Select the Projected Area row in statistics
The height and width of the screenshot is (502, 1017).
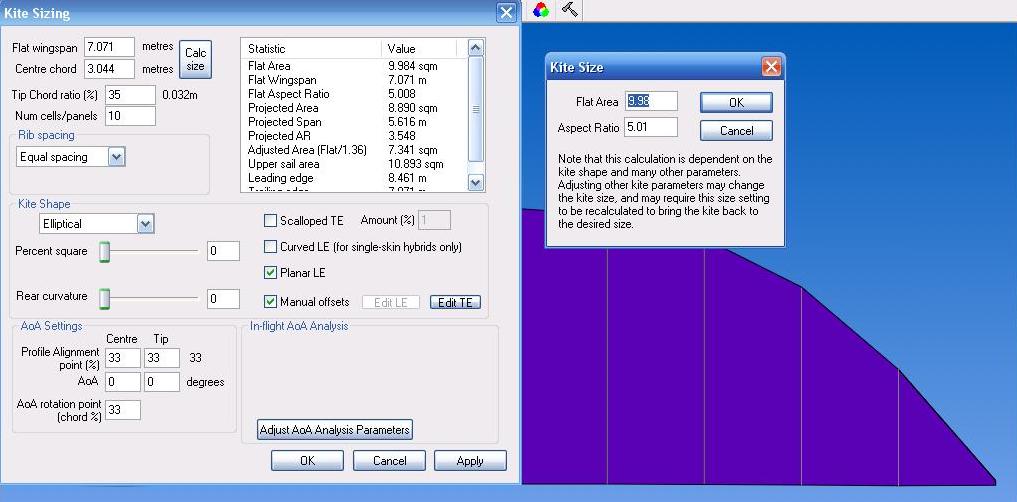pyautogui.click(x=283, y=108)
